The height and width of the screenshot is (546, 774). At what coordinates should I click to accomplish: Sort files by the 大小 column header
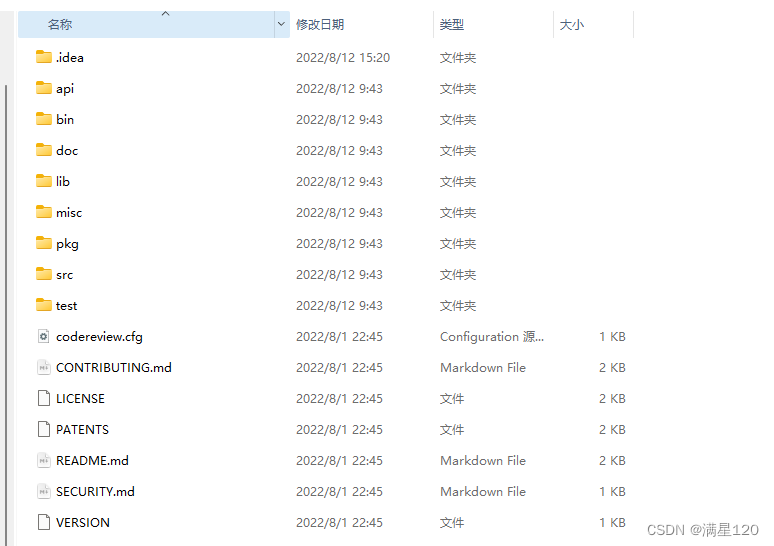point(593,24)
